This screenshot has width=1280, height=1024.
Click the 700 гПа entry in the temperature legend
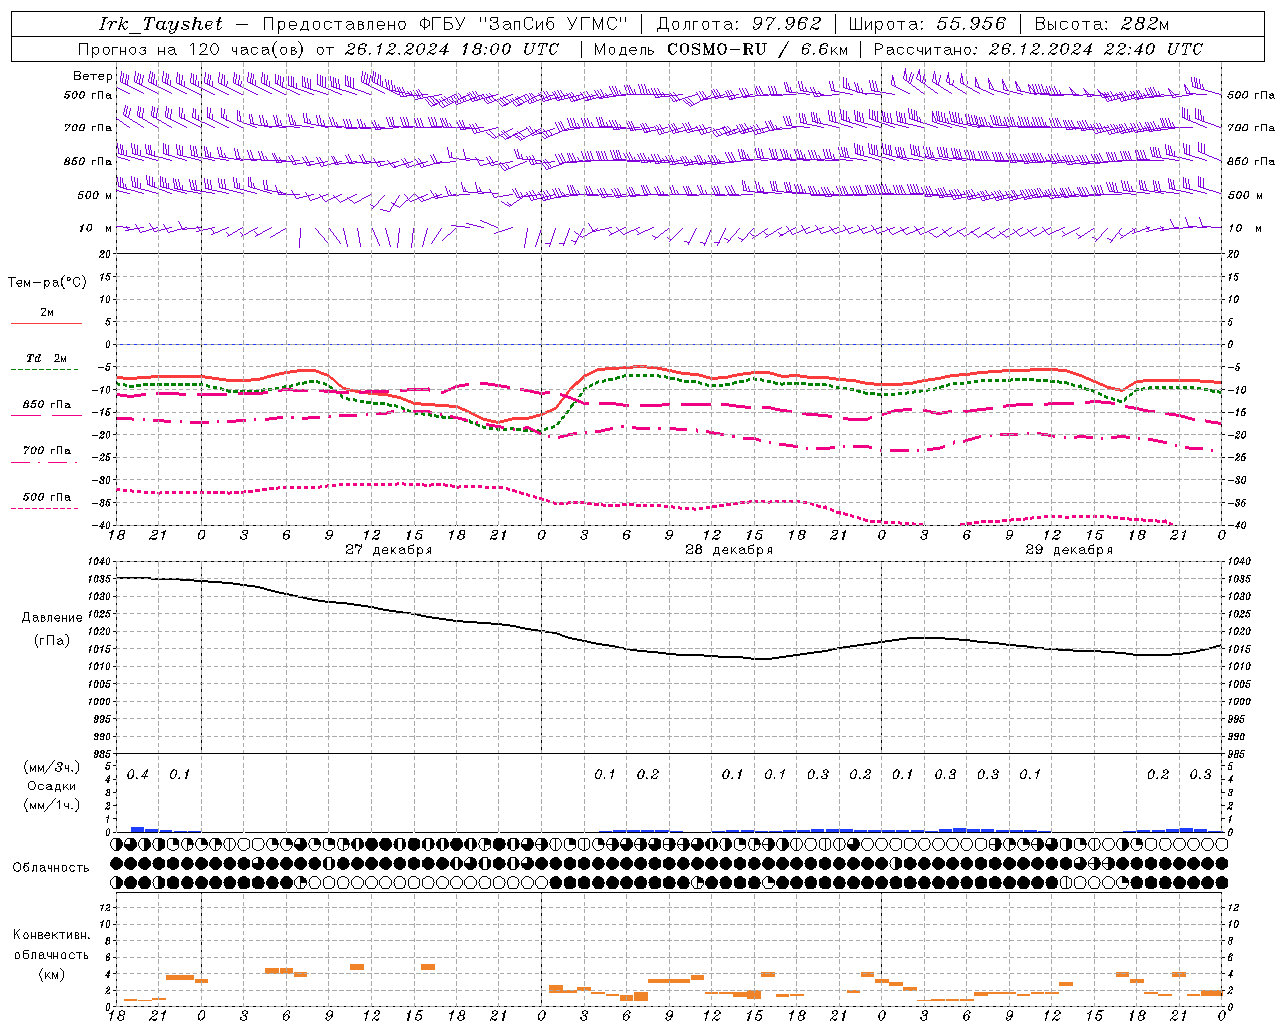[x=46, y=451]
